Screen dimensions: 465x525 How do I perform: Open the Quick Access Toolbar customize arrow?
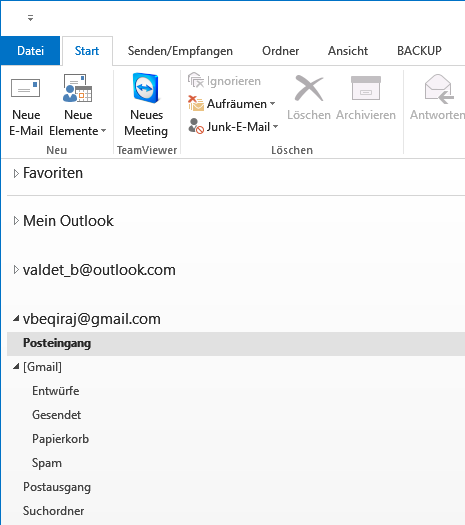click(x=30, y=18)
